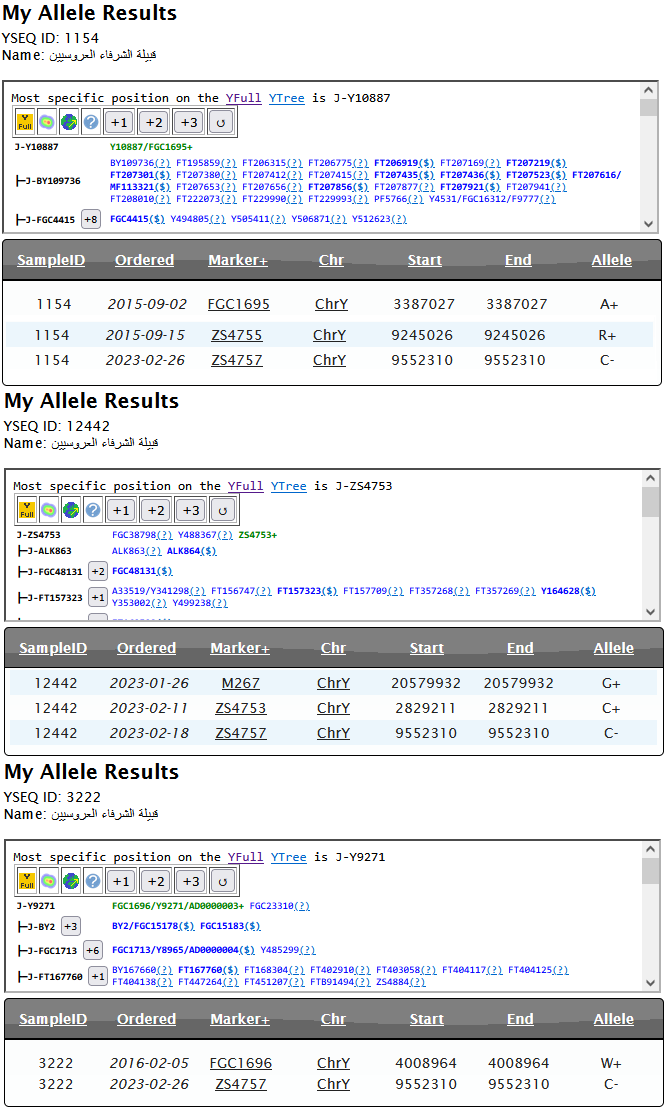This screenshot has width=667, height=1112.
Task: Expand the +1 subclade under J-FT167760
Action: (x=98, y=977)
